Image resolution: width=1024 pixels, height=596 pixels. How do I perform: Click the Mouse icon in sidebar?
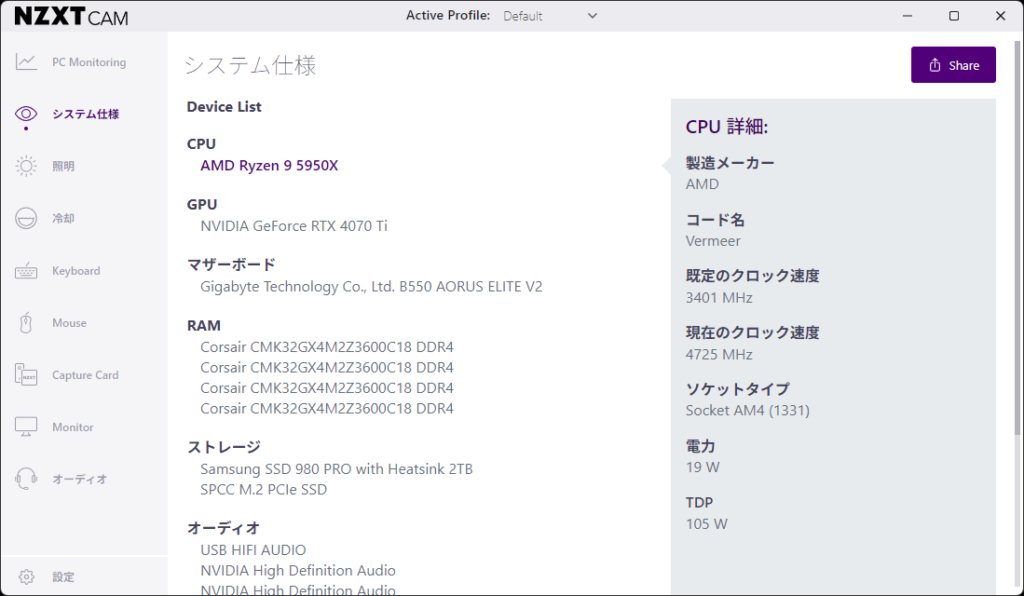click(x=26, y=323)
